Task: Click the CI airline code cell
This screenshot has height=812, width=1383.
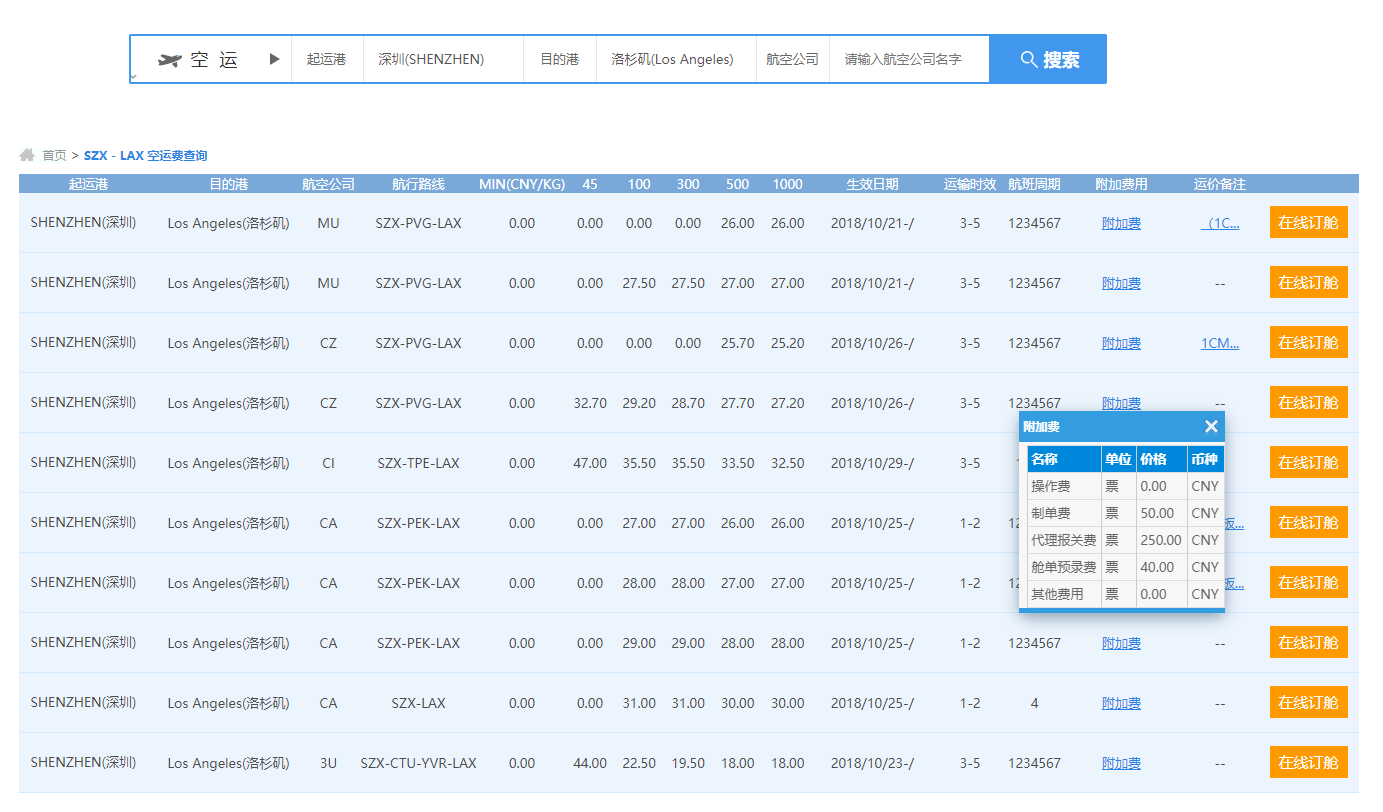Action: point(328,463)
